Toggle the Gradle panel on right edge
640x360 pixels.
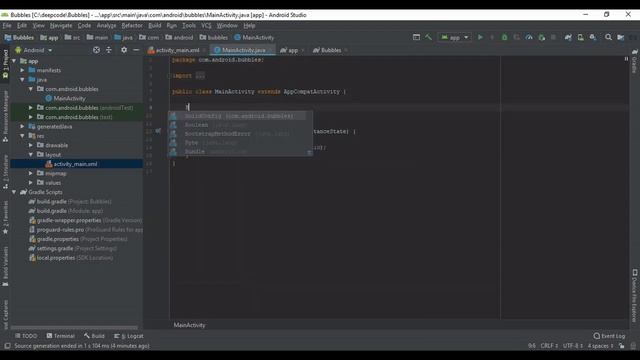[x=634, y=61]
